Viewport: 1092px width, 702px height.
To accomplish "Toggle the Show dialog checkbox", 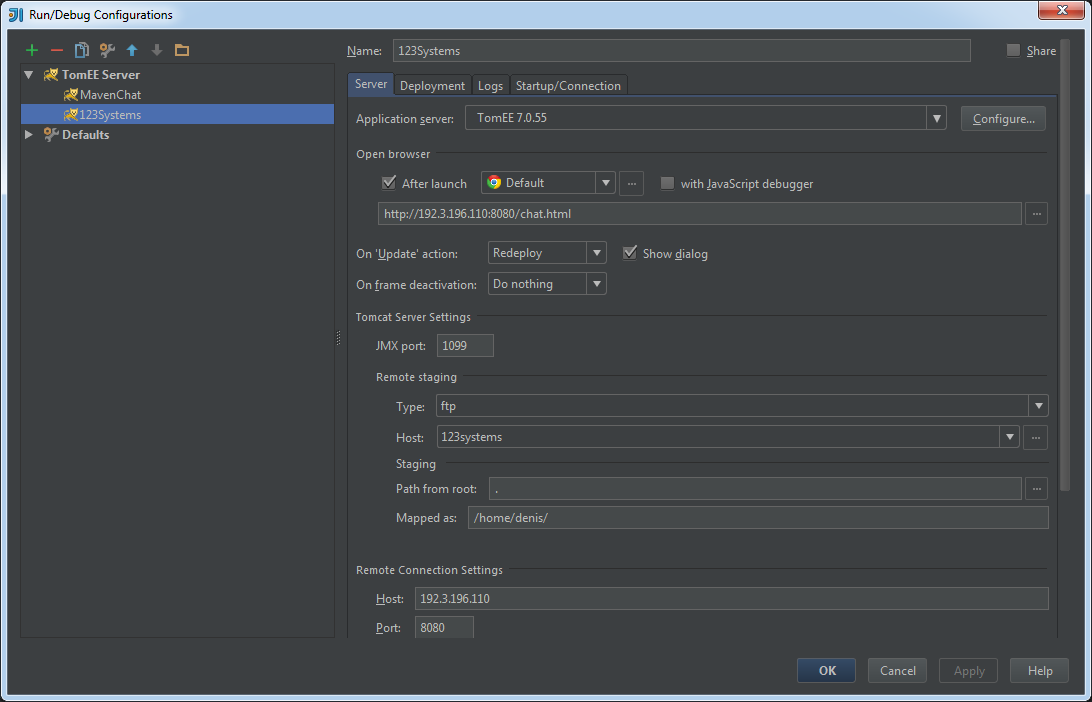I will coord(630,253).
